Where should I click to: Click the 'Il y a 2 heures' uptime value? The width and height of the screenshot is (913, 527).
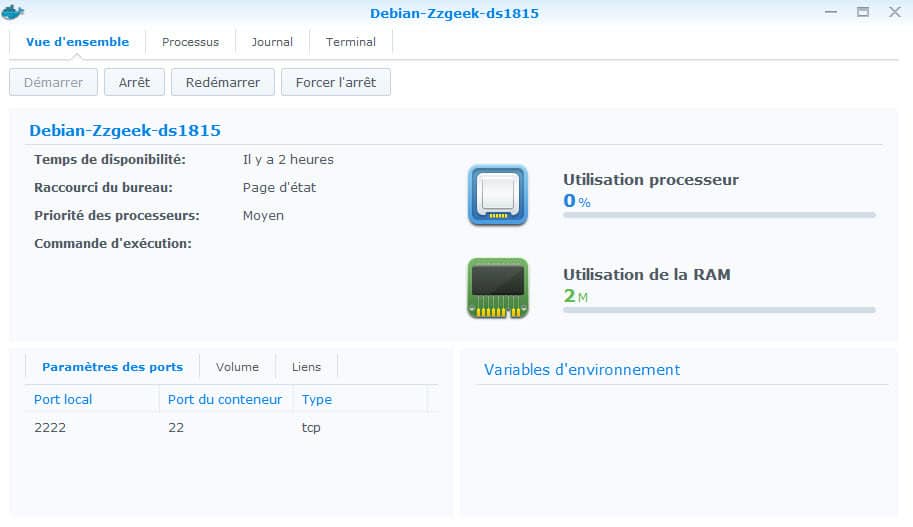pyautogui.click(x=288, y=160)
